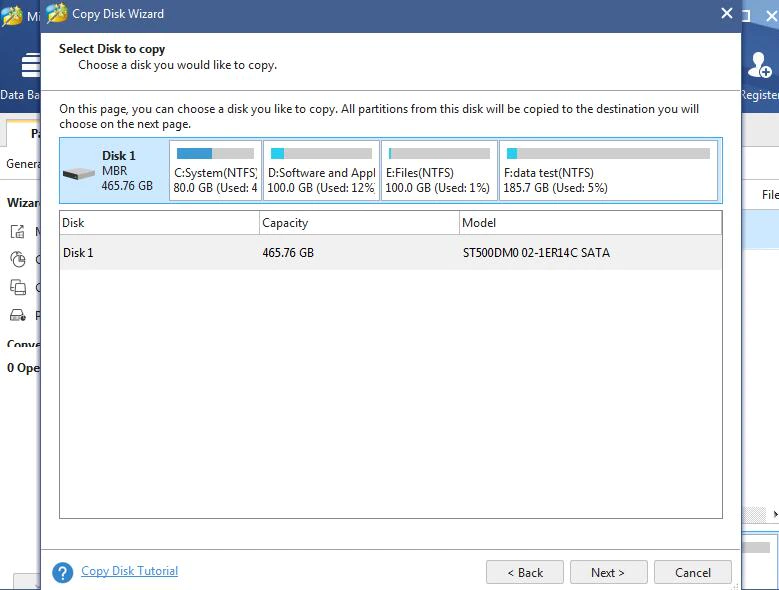Click the blue help question mark icon
Image resolution: width=779 pixels, height=590 pixels.
point(63,573)
